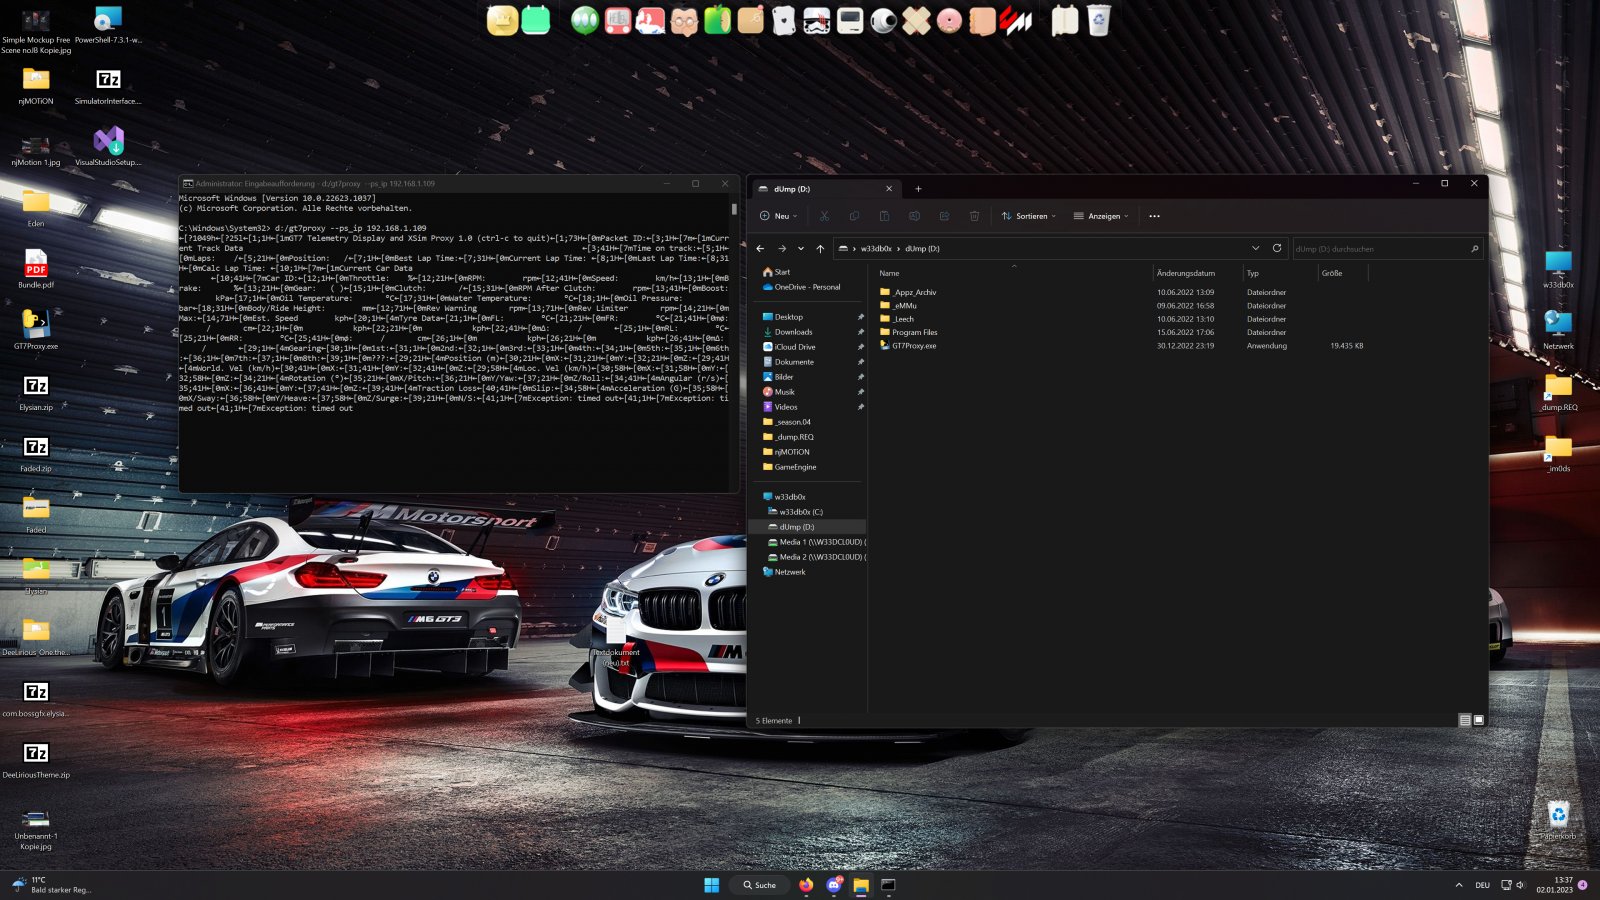
Task: Open the GT7Proxy.exe desktop shortcut
Action: tap(36, 325)
